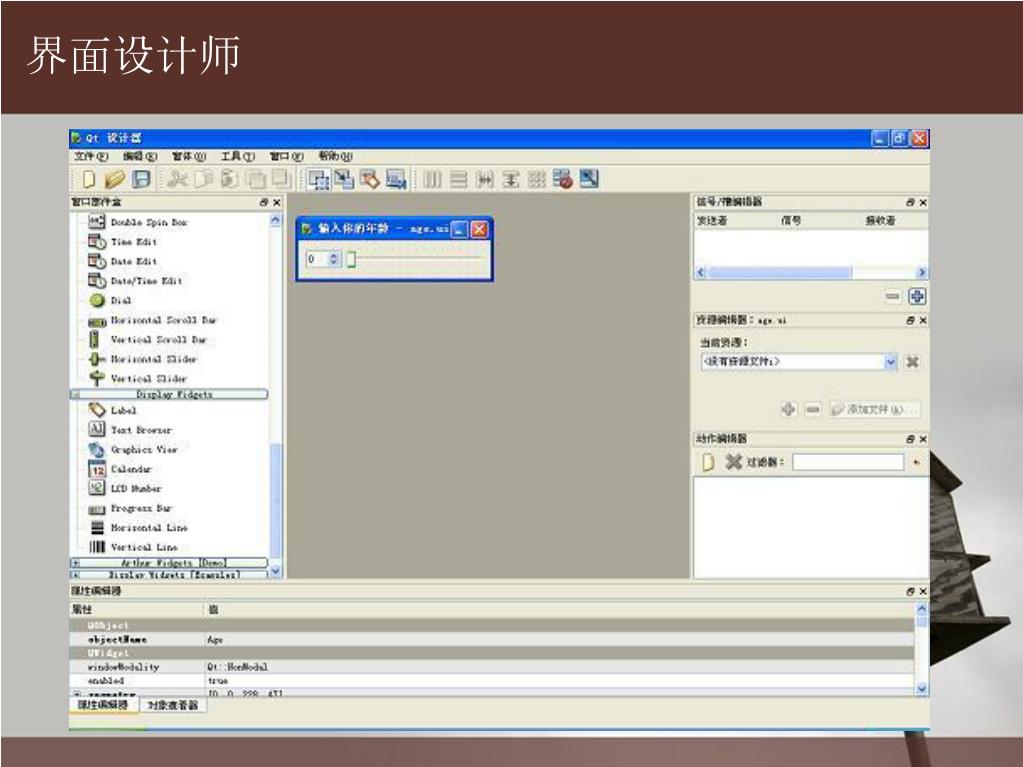Image resolution: width=1023 pixels, height=767 pixels.
Task: Select the Dial widget in widget box
Action: pos(110,300)
